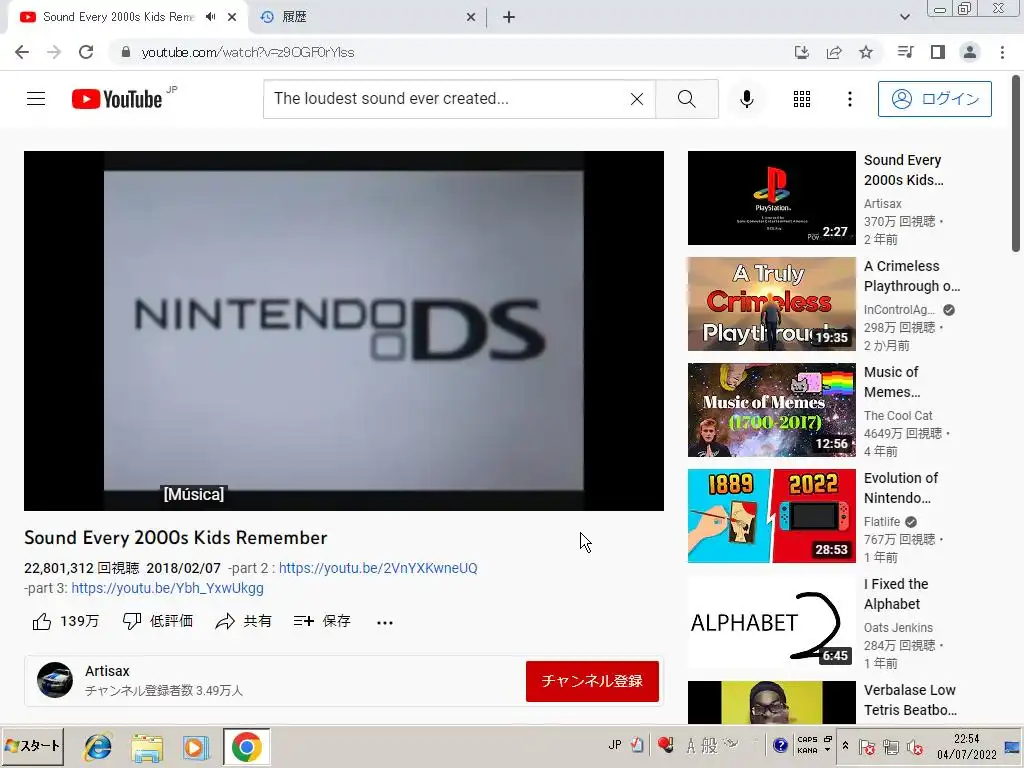Select the Sound Every 2000s Kids tab
The width and height of the screenshot is (1024, 768).
(x=118, y=17)
